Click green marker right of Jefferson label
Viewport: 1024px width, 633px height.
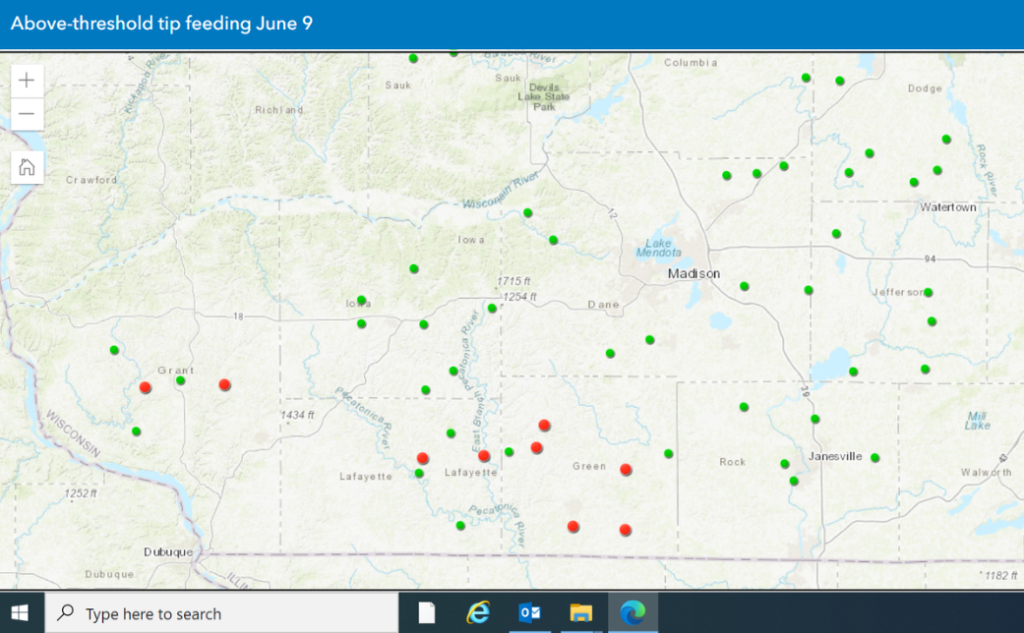(x=928, y=293)
